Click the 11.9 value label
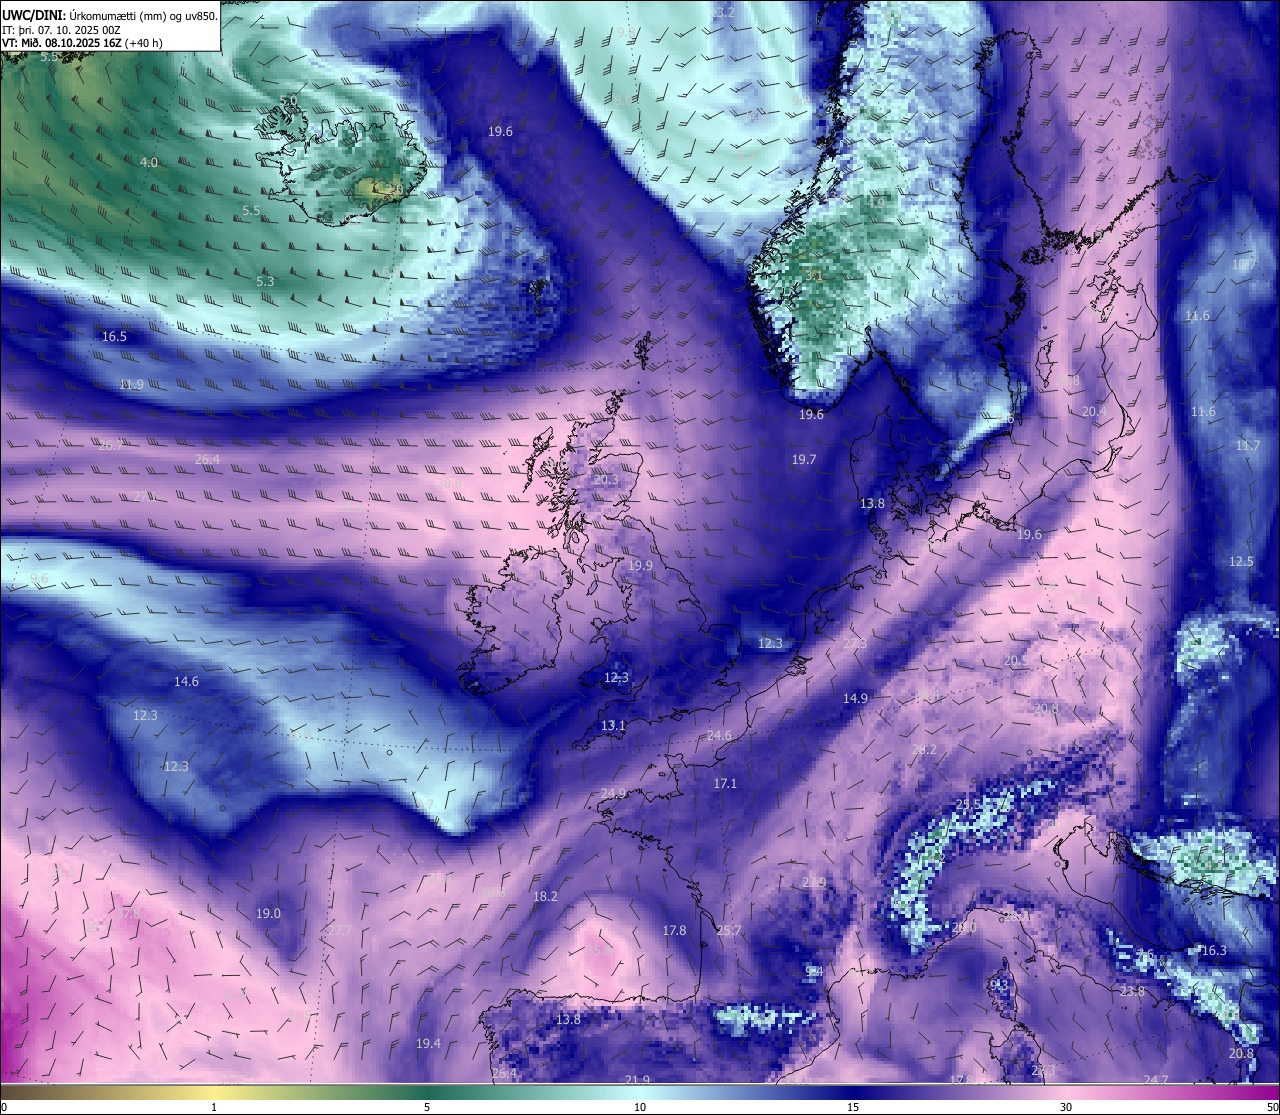This screenshot has width=1280, height=1115. click(x=131, y=385)
